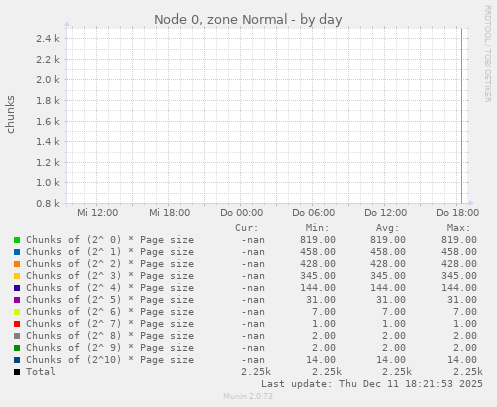Click the 'chunks' y-axis label
Viewport: 497px width, 407px height.
pyautogui.click(x=10, y=115)
